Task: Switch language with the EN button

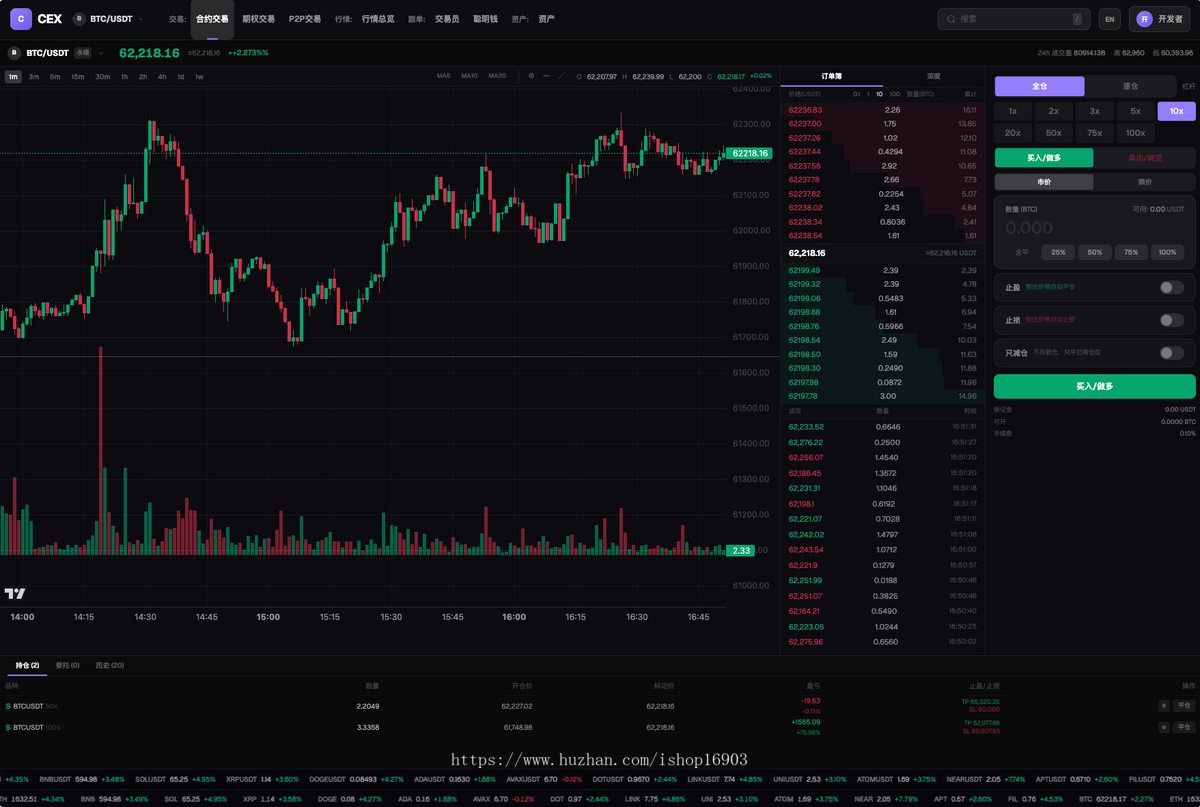Action: pos(1109,19)
